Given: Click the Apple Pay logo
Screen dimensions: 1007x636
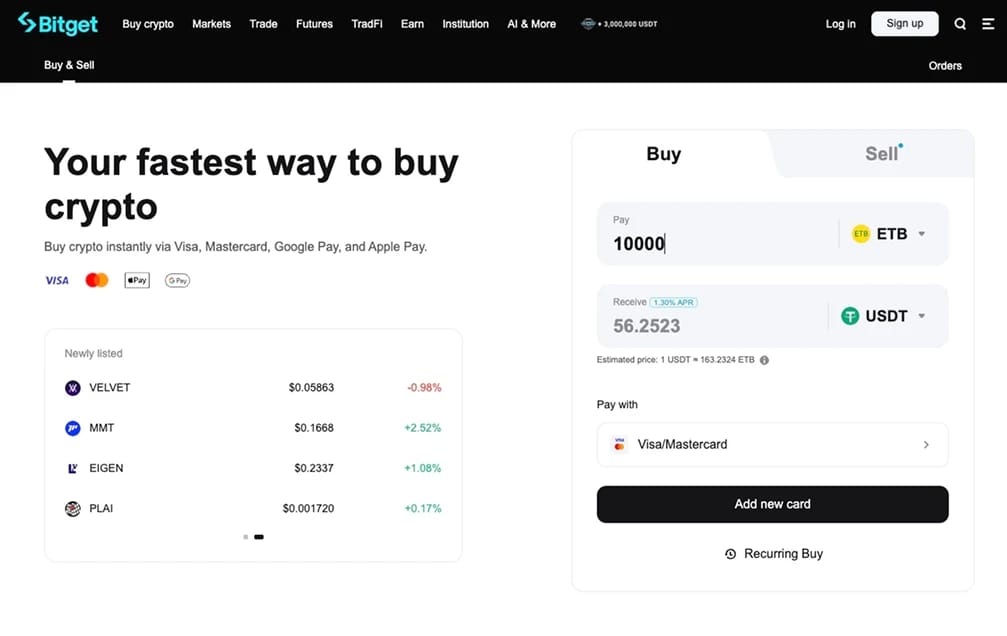Looking at the screenshot, I should pyautogui.click(x=137, y=280).
